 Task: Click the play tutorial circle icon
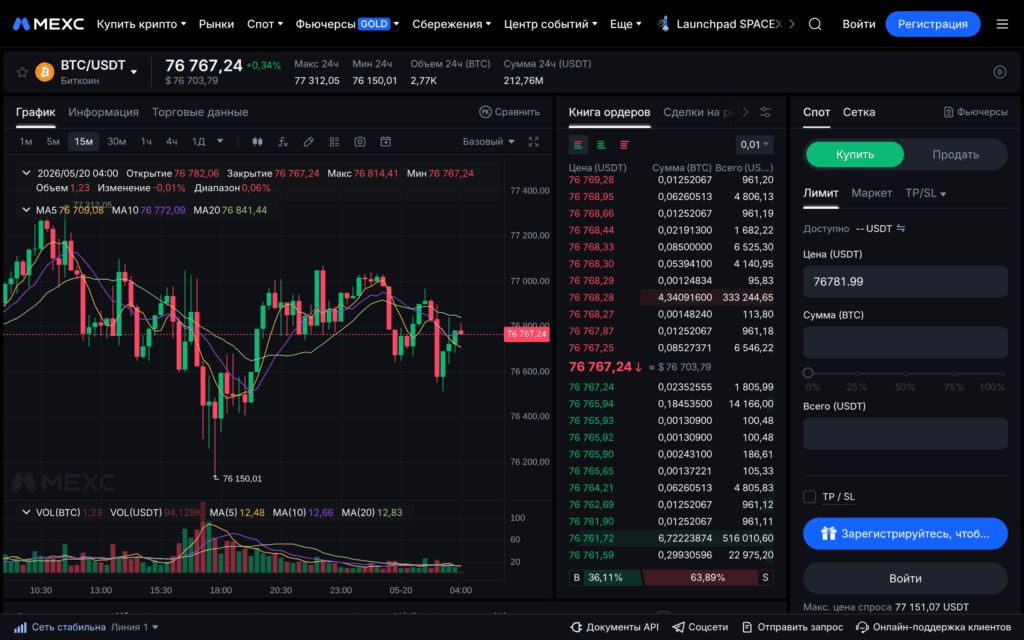1000,72
